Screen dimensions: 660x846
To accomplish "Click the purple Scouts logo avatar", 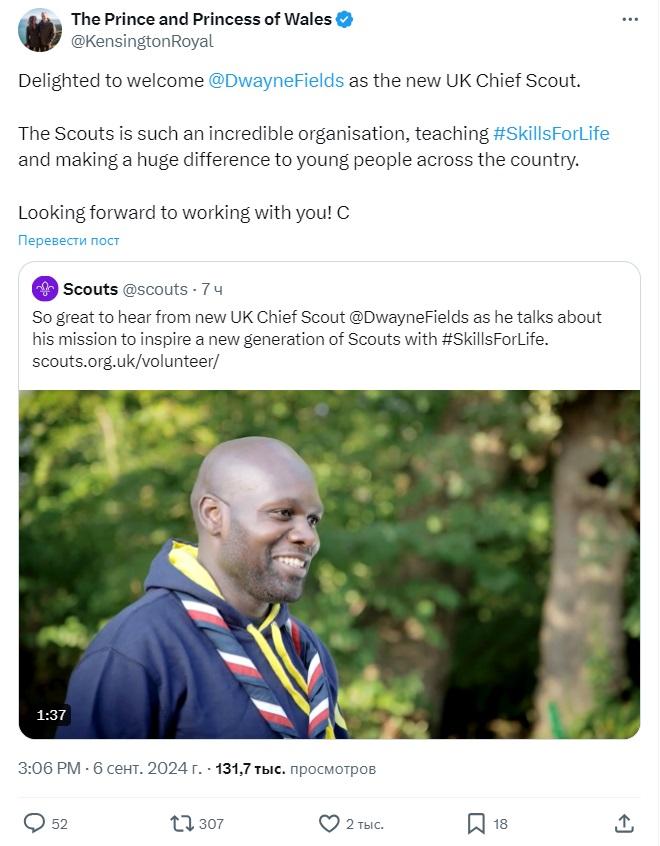I will 45,289.
